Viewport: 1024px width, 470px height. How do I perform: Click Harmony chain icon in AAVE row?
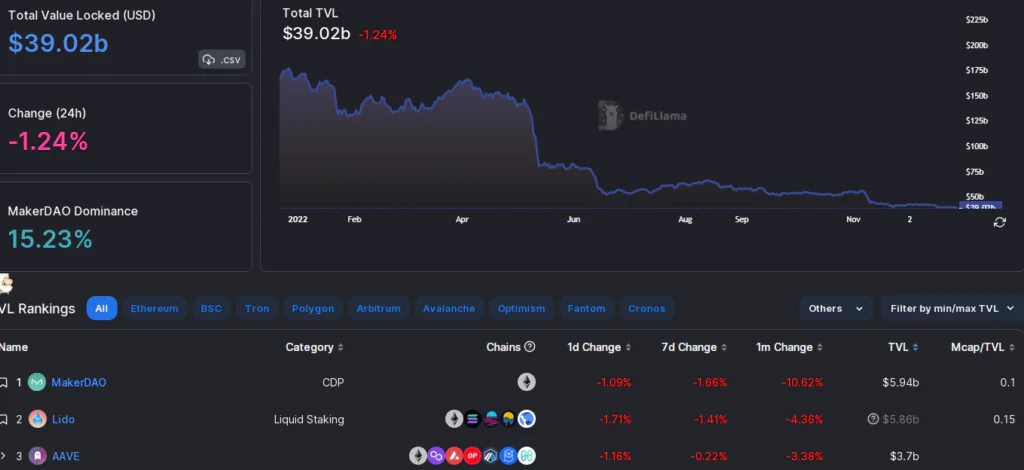pyautogui.click(x=526, y=455)
